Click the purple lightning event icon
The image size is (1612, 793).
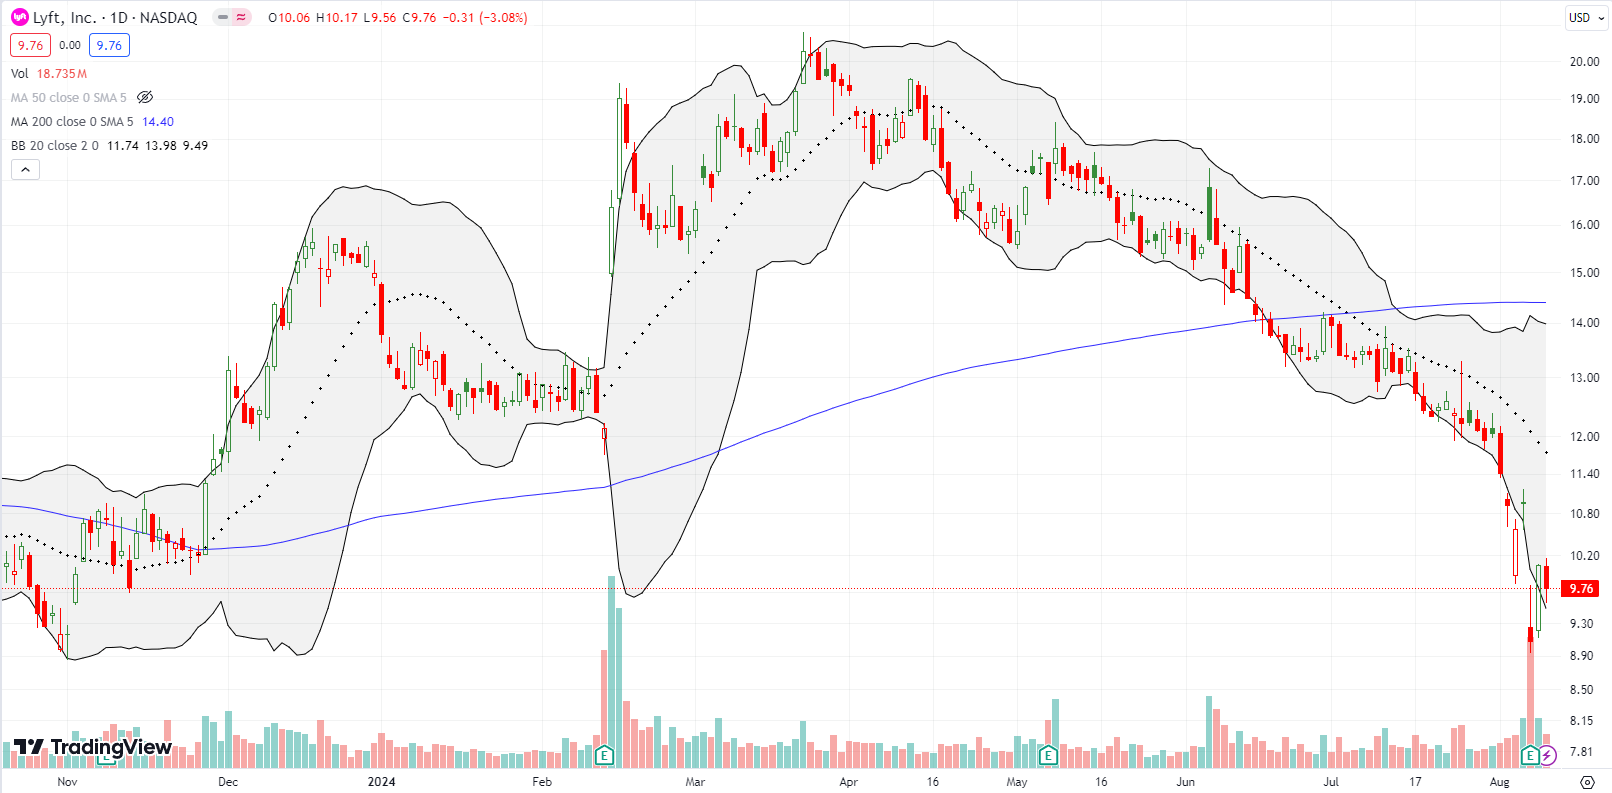(1548, 755)
